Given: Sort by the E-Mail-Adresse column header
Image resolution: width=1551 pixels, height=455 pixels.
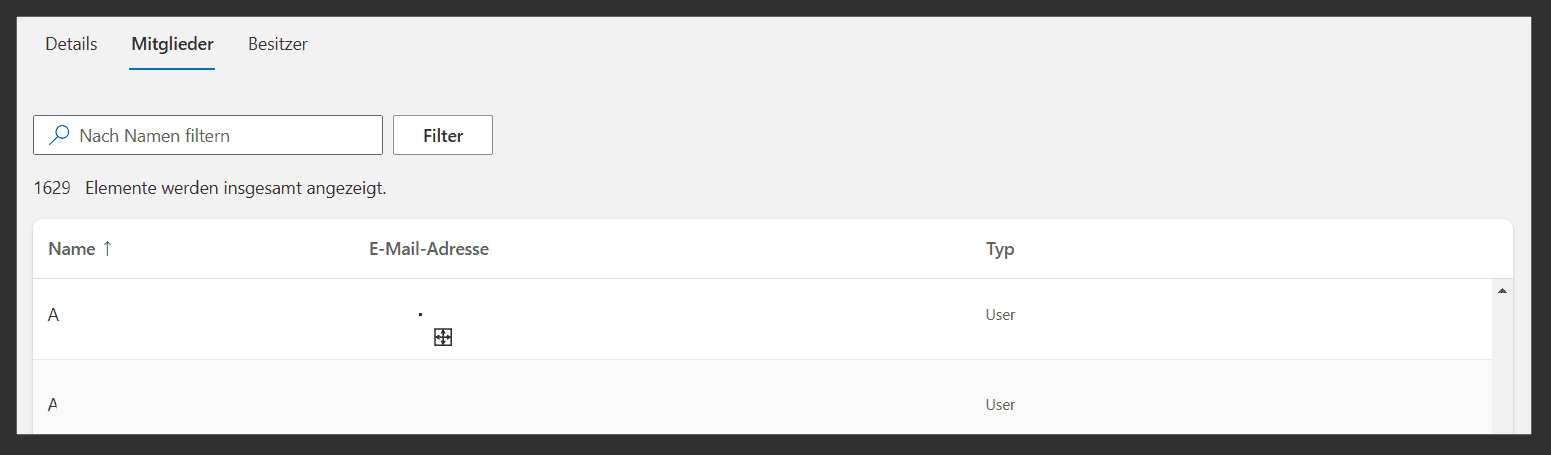Looking at the screenshot, I should coord(428,249).
